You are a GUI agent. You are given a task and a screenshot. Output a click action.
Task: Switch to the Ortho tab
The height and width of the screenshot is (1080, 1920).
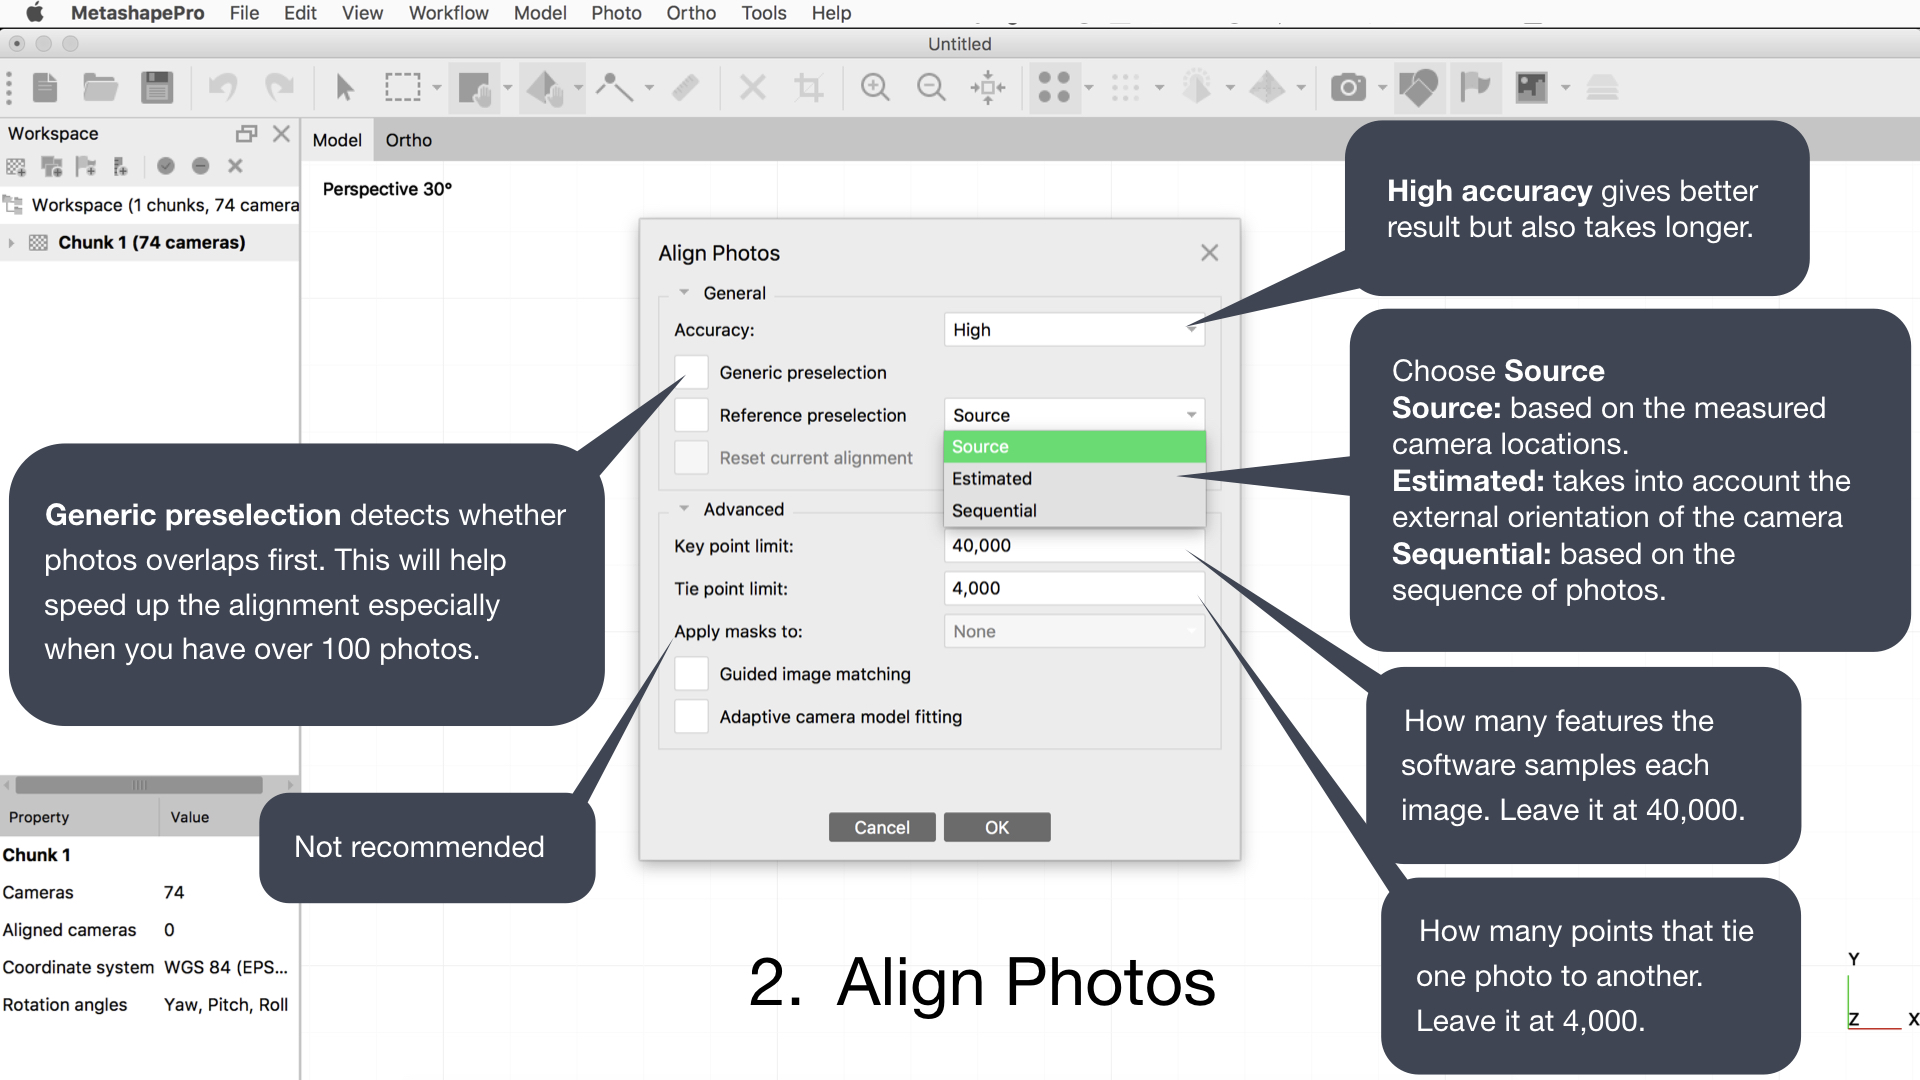click(x=408, y=140)
